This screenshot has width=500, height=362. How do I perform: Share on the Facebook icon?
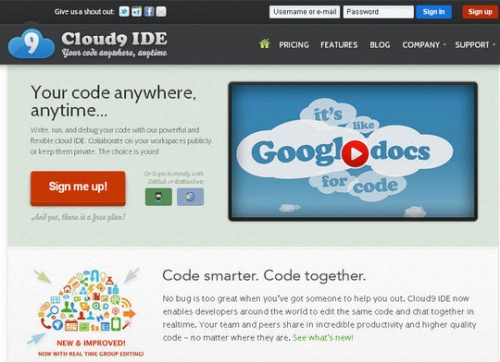(149, 12)
